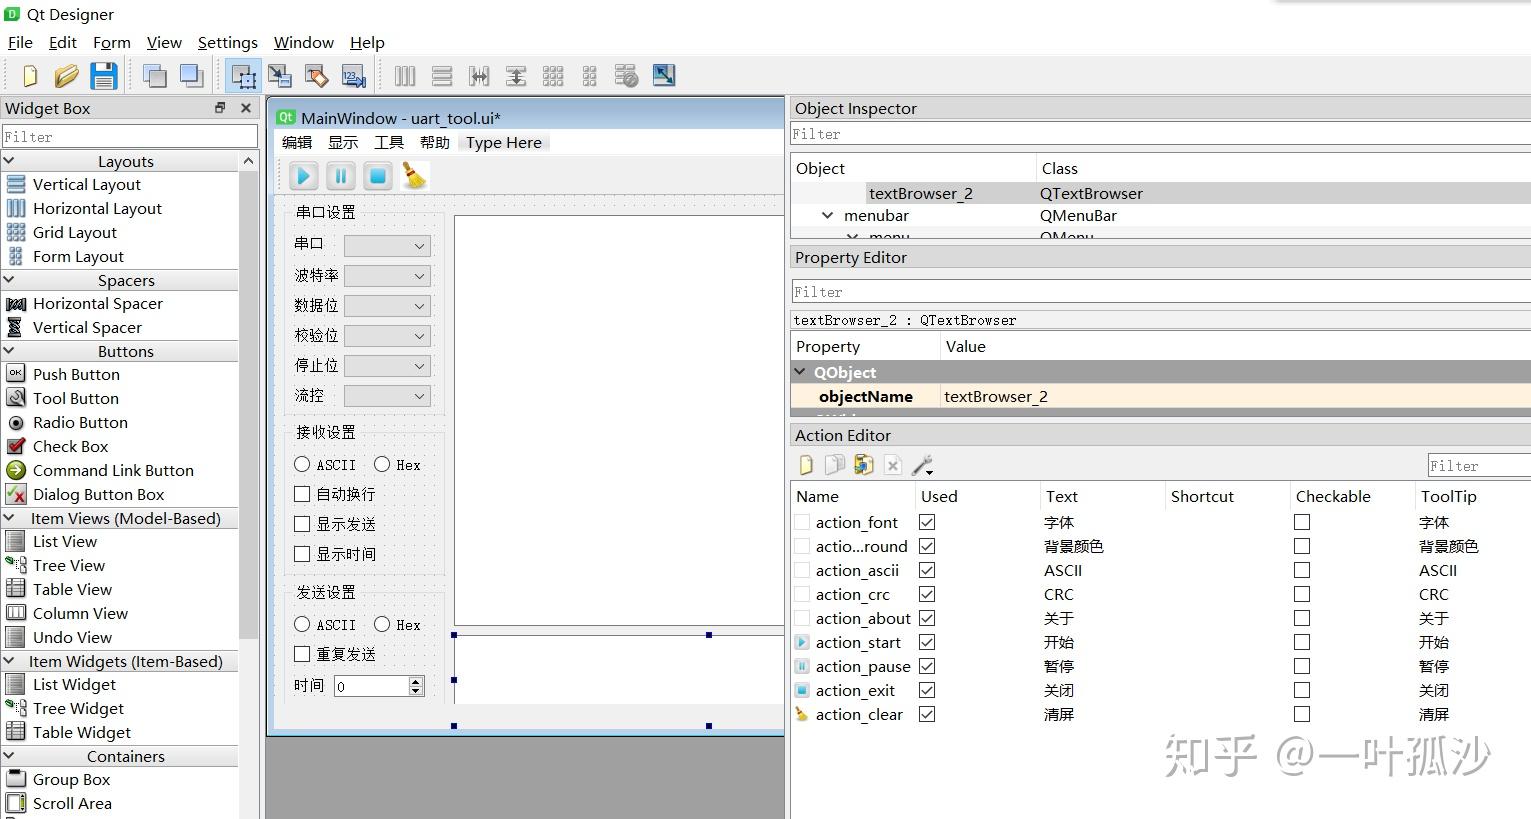Screen dimensions: 1531x819
Task: Open the 波特率 combo box
Action: tap(387, 276)
